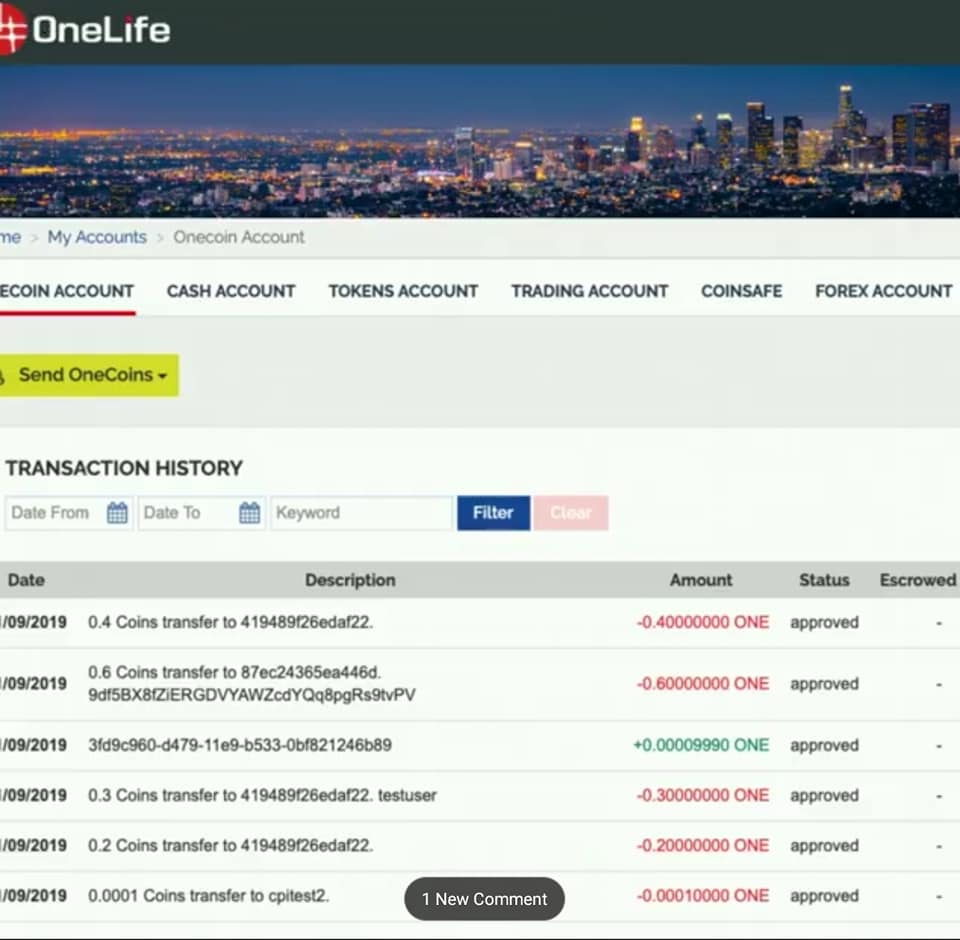Click the Onecoin Account breadcrumb
The width and height of the screenshot is (960, 940).
(239, 237)
